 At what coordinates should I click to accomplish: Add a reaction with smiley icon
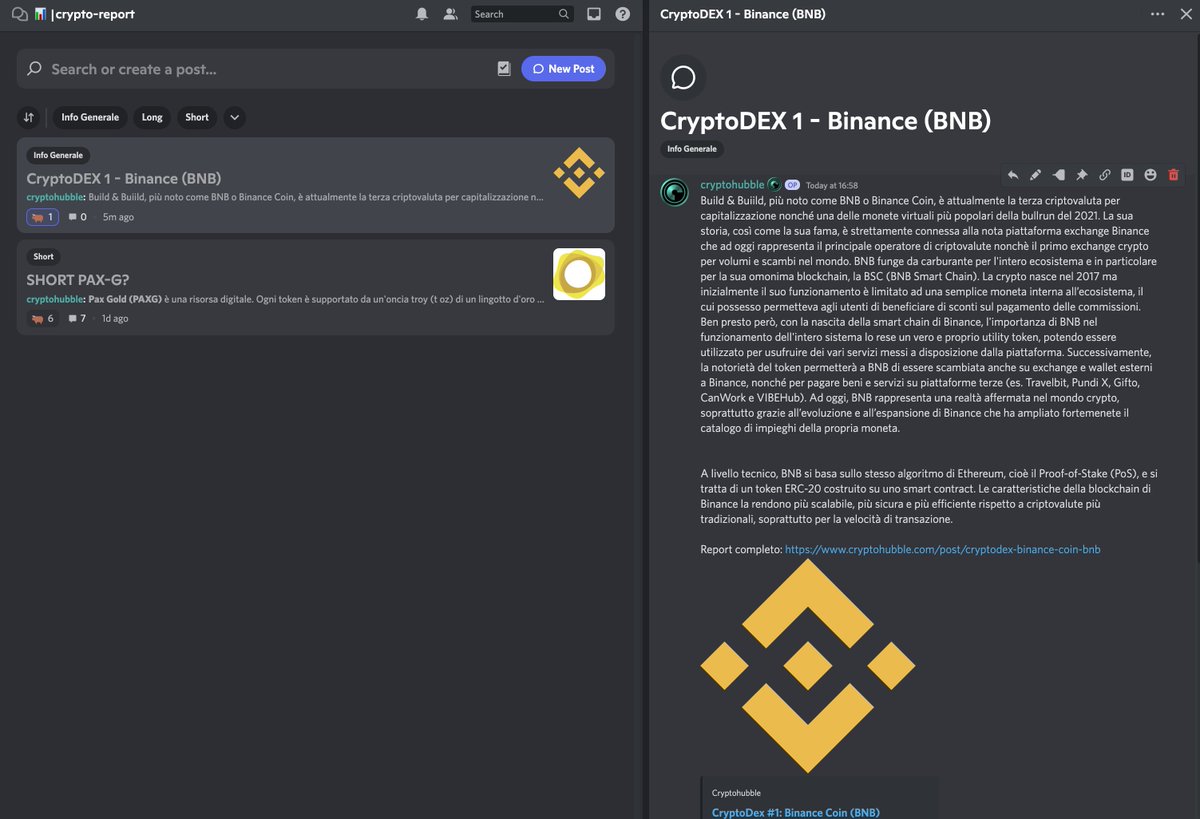(x=1150, y=175)
